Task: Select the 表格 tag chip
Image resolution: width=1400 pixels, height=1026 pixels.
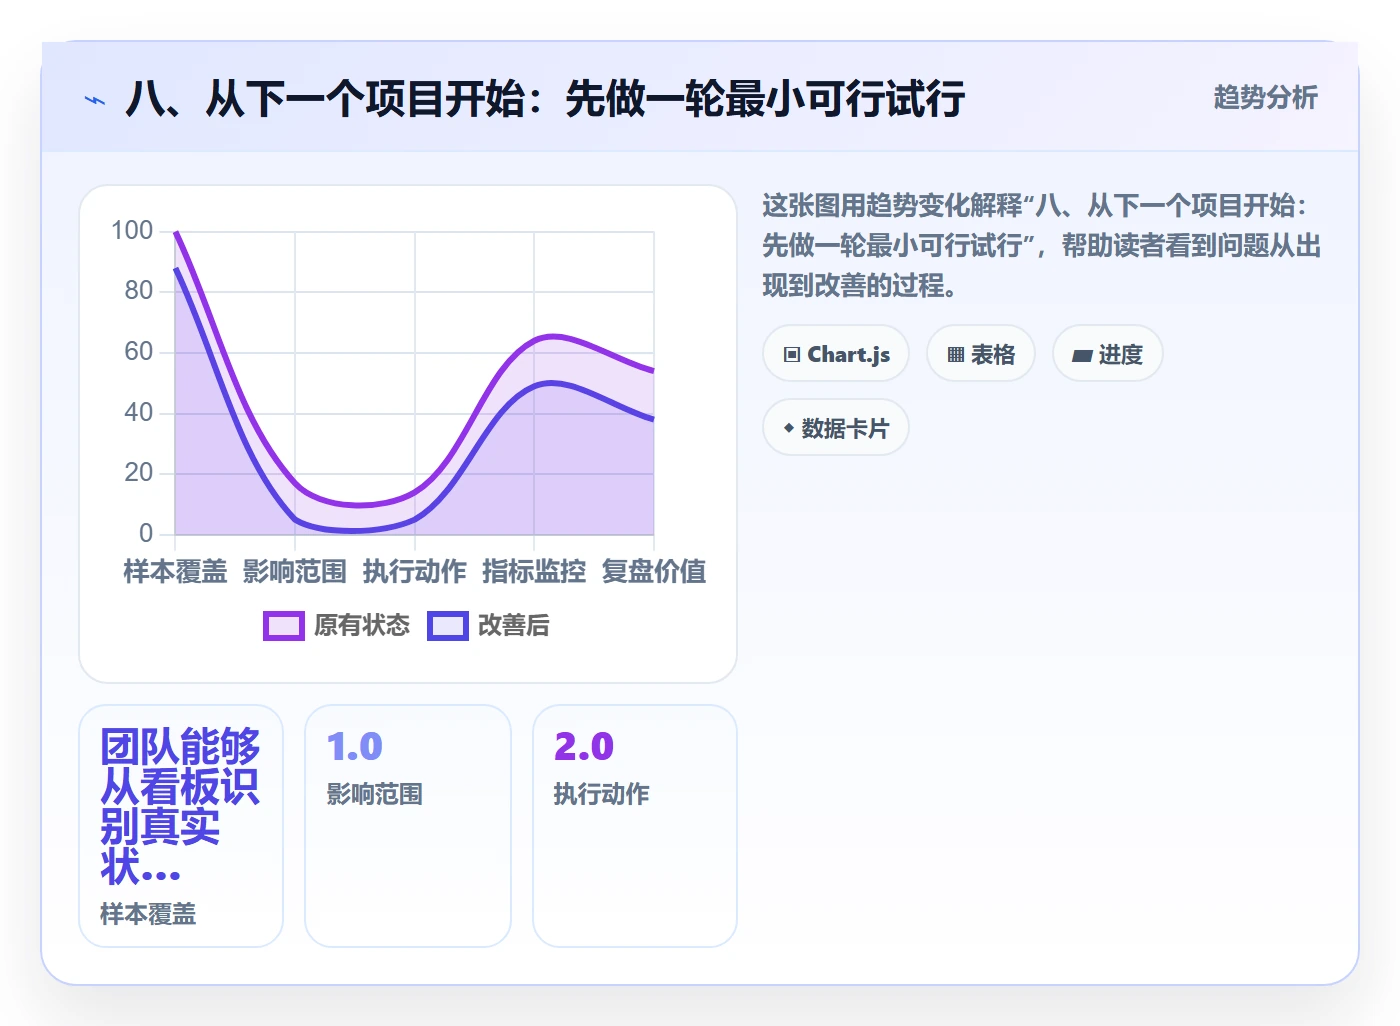Action: (x=981, y=354)
